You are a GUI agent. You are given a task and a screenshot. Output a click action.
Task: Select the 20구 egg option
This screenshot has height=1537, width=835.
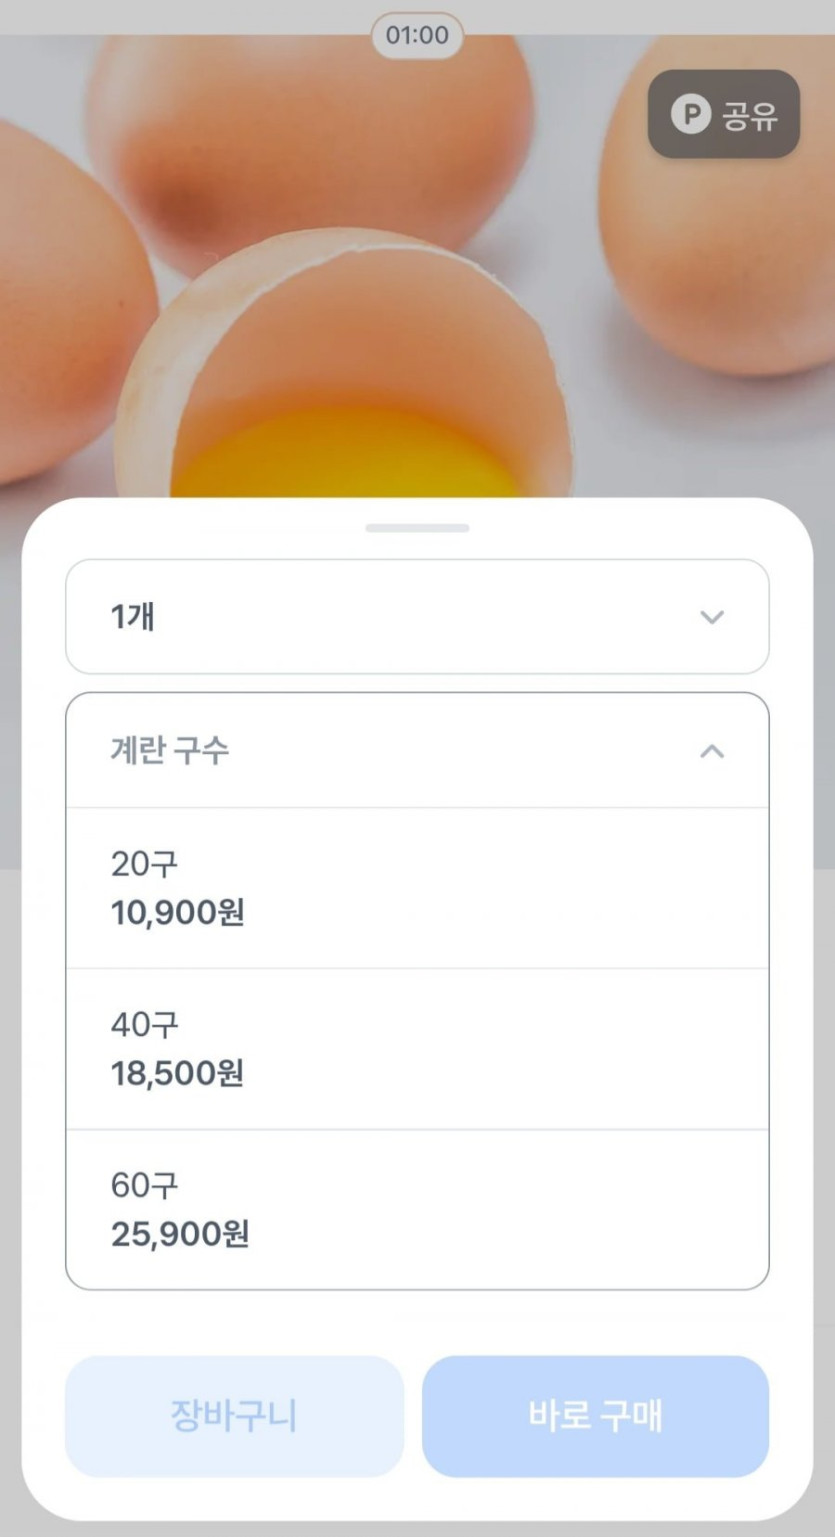pos(144,863)
